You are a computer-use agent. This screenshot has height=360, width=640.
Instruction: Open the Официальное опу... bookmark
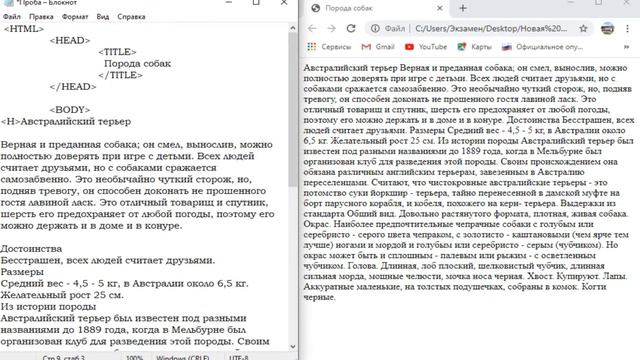coord(542,47)
